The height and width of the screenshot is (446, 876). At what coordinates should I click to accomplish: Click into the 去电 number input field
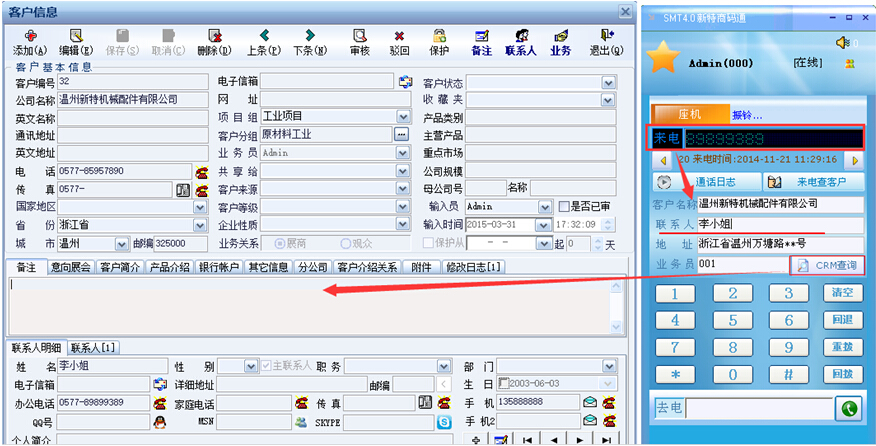coord(758,408)
